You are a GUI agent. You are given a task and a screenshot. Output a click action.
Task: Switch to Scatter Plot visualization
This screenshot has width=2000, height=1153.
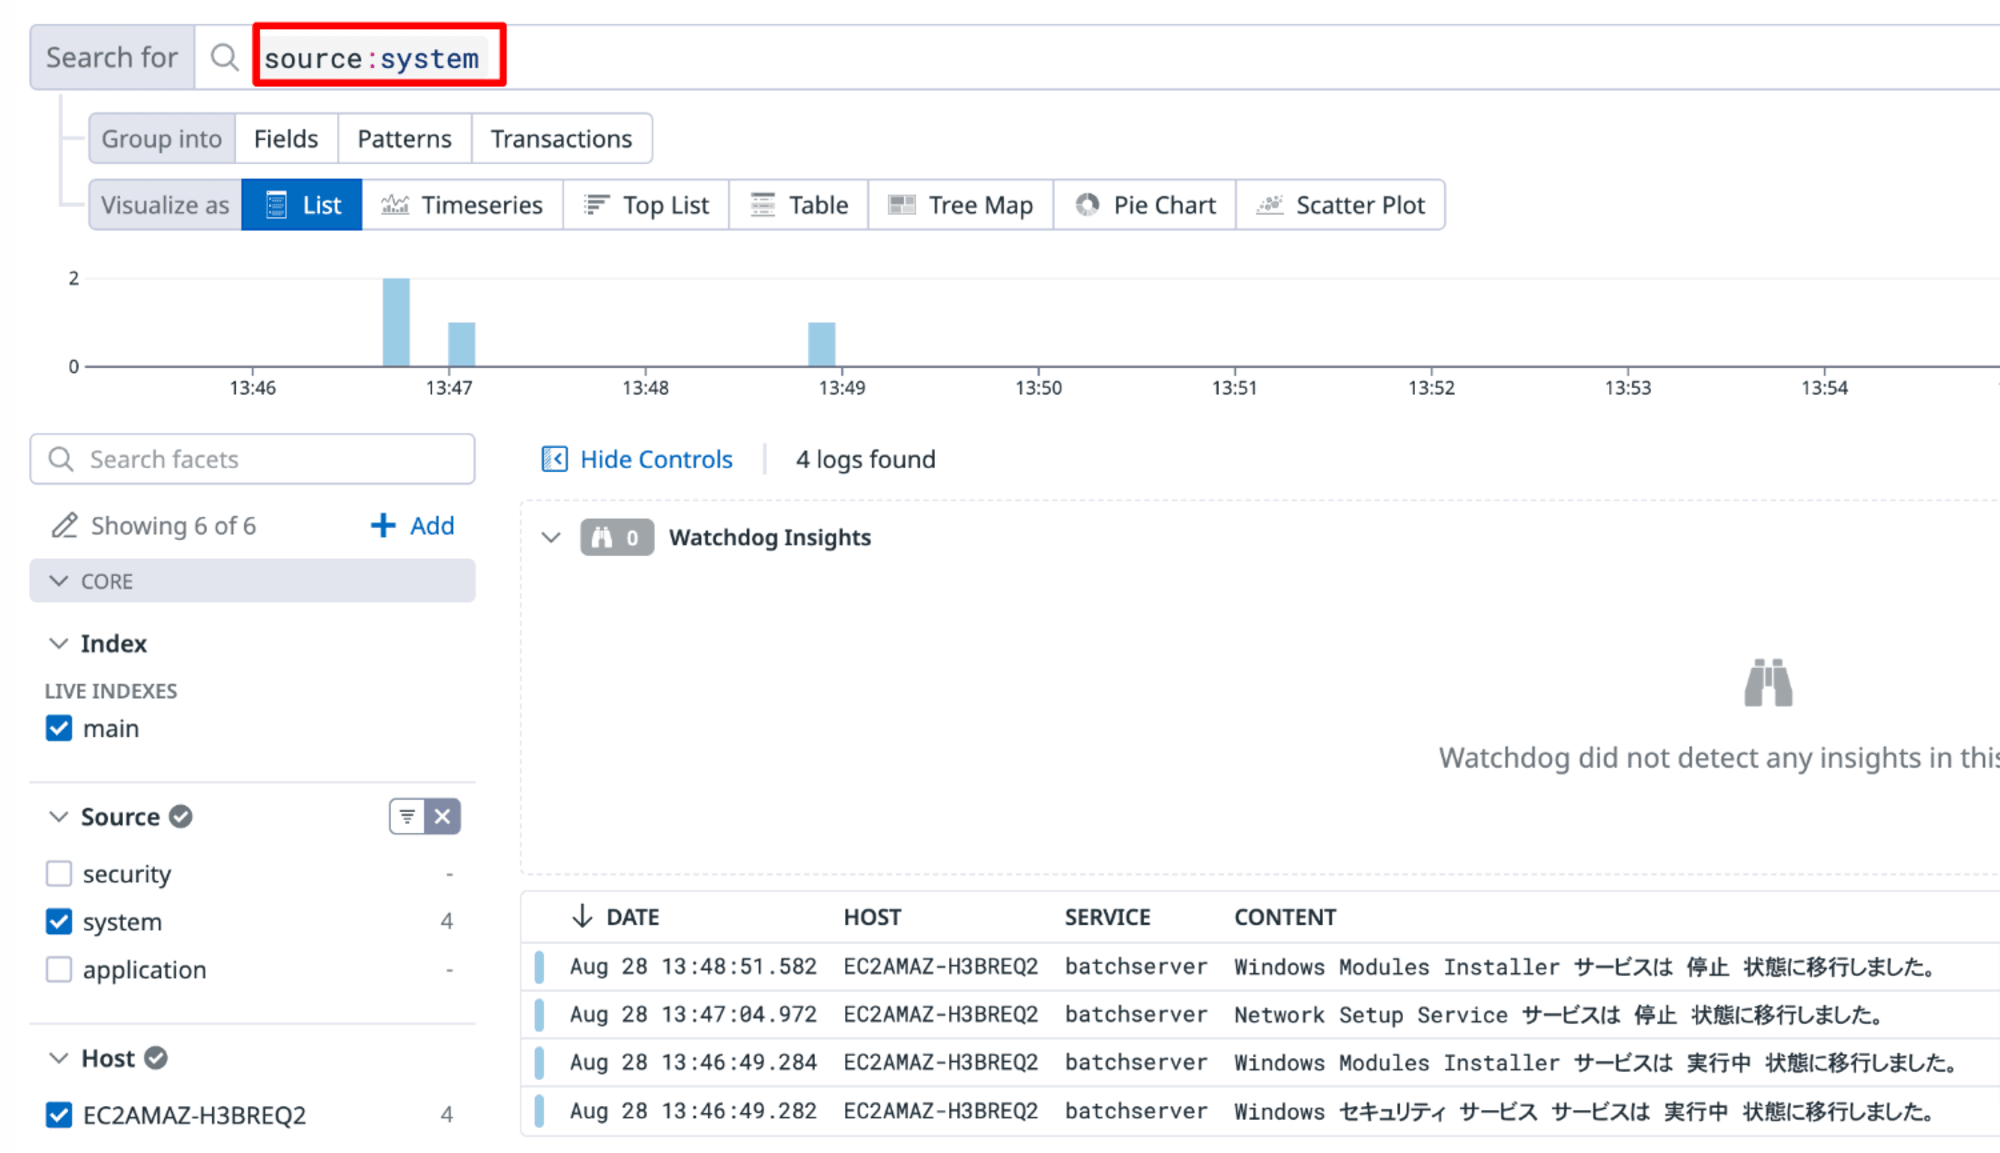pos(1341,205)
